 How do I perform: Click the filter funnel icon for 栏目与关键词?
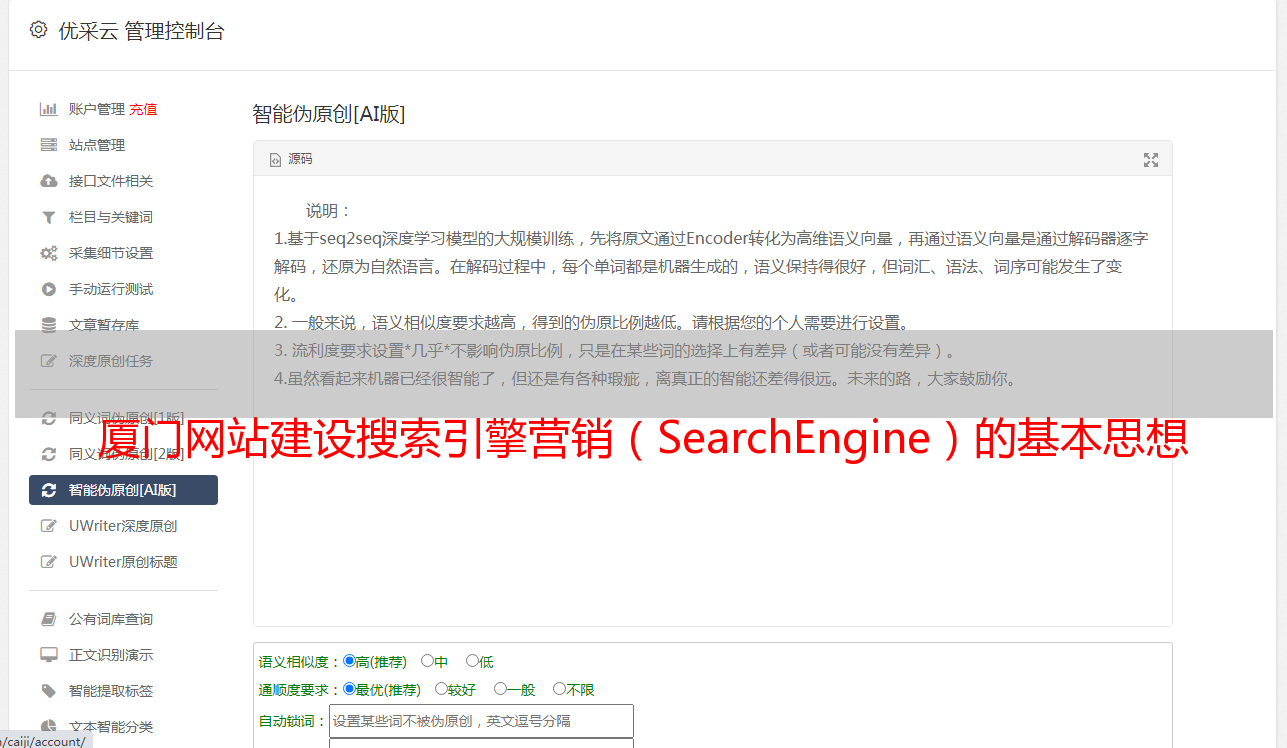point(48,217)
